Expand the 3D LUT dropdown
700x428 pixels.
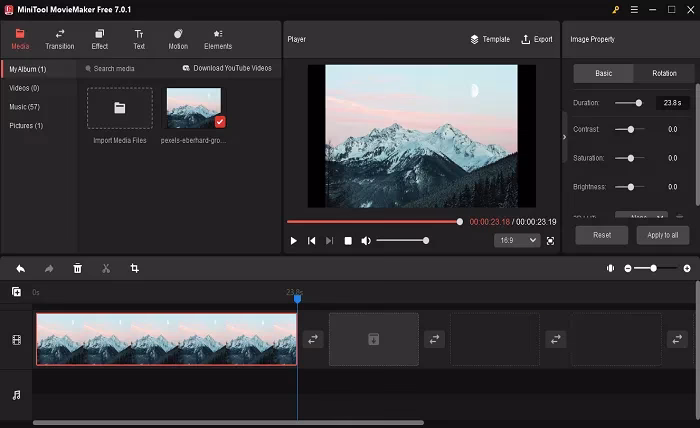coord(640,215)
